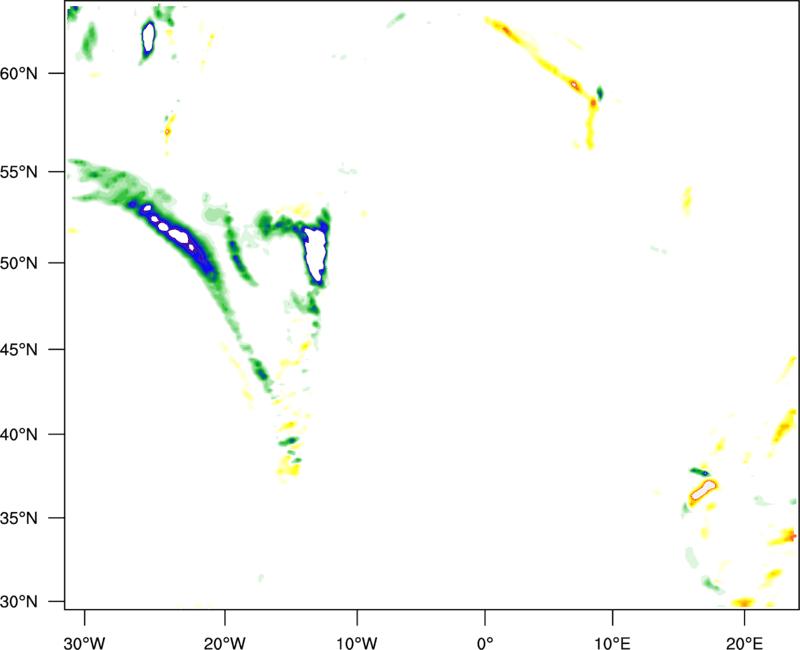Click the 50°N latitude label

pyautogui.click(x=19, y=263)
